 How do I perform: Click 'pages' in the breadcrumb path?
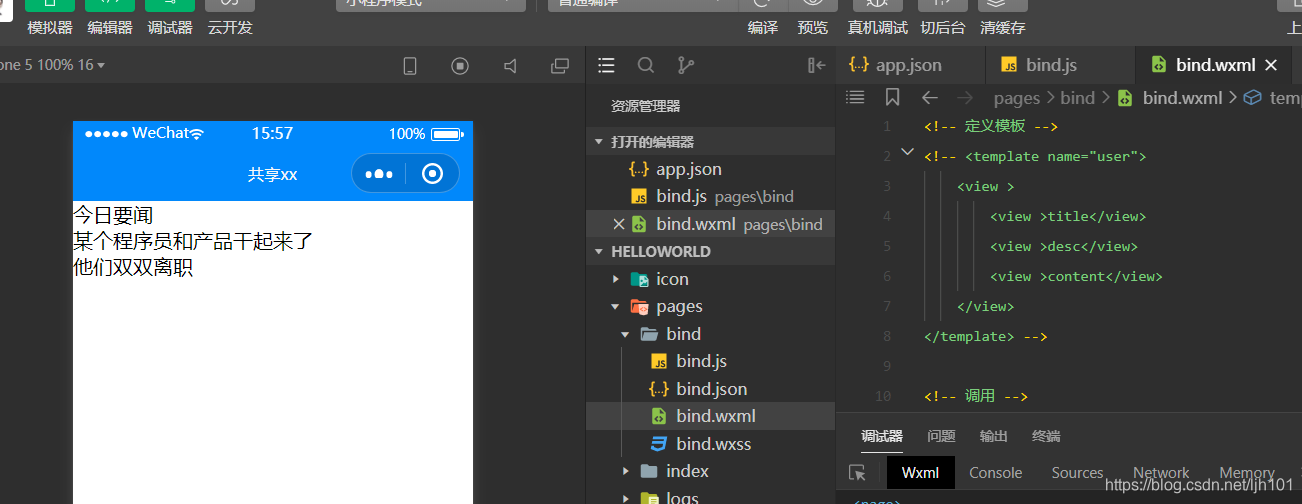pos(1017,97)
